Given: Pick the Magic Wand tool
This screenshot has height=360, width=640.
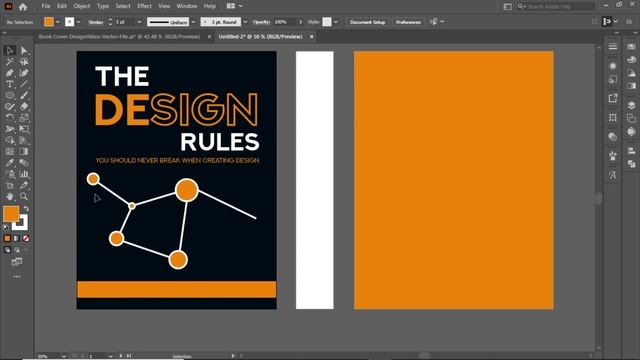Looking at the screenshot, I should (10, 62).
